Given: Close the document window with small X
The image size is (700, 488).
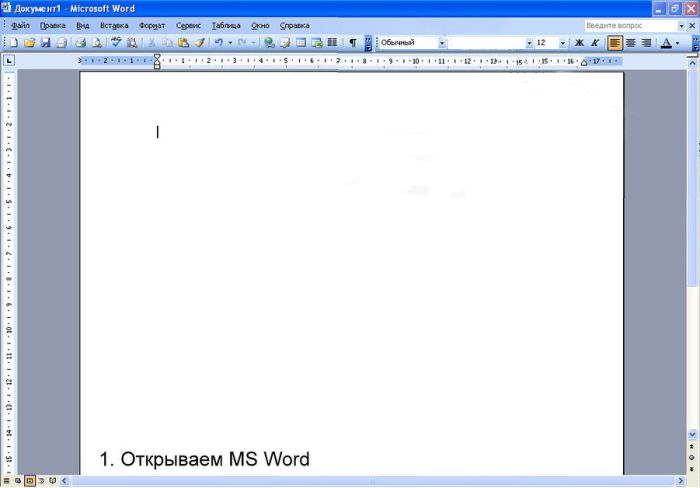Looking at the screenshot, I should pos(692,25).
